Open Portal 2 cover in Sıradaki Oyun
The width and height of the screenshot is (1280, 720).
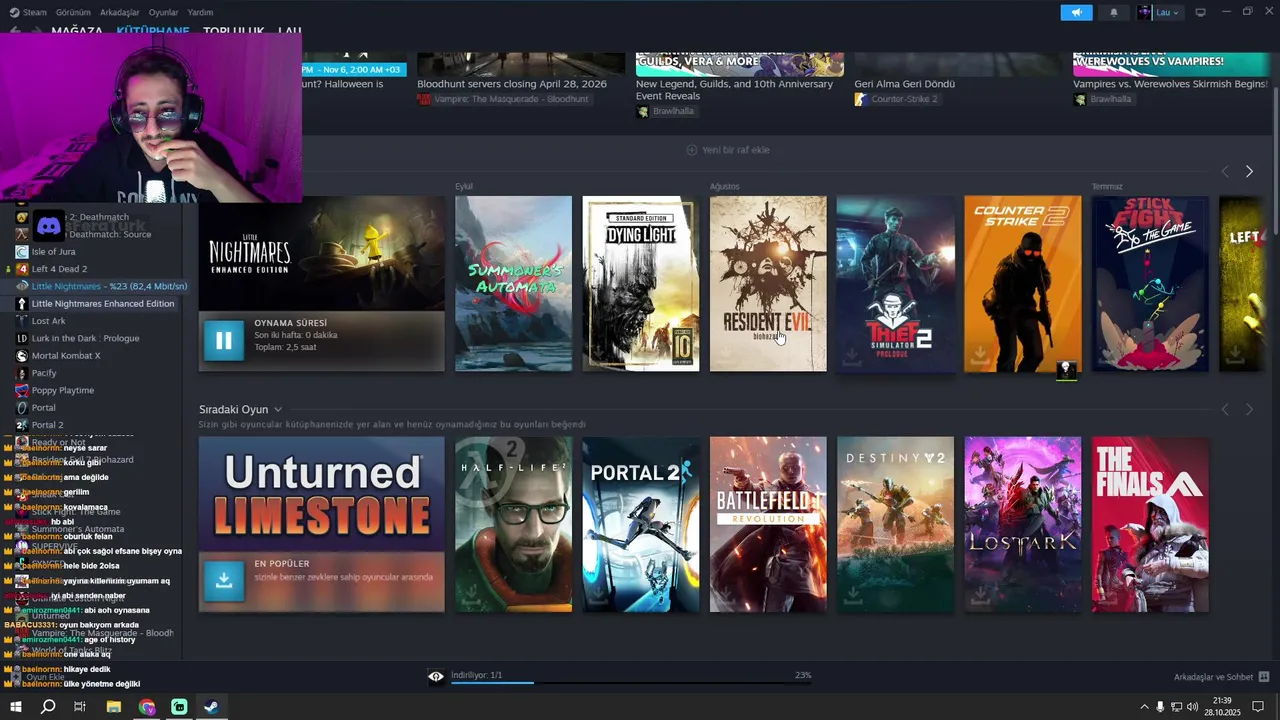[641, 524]
